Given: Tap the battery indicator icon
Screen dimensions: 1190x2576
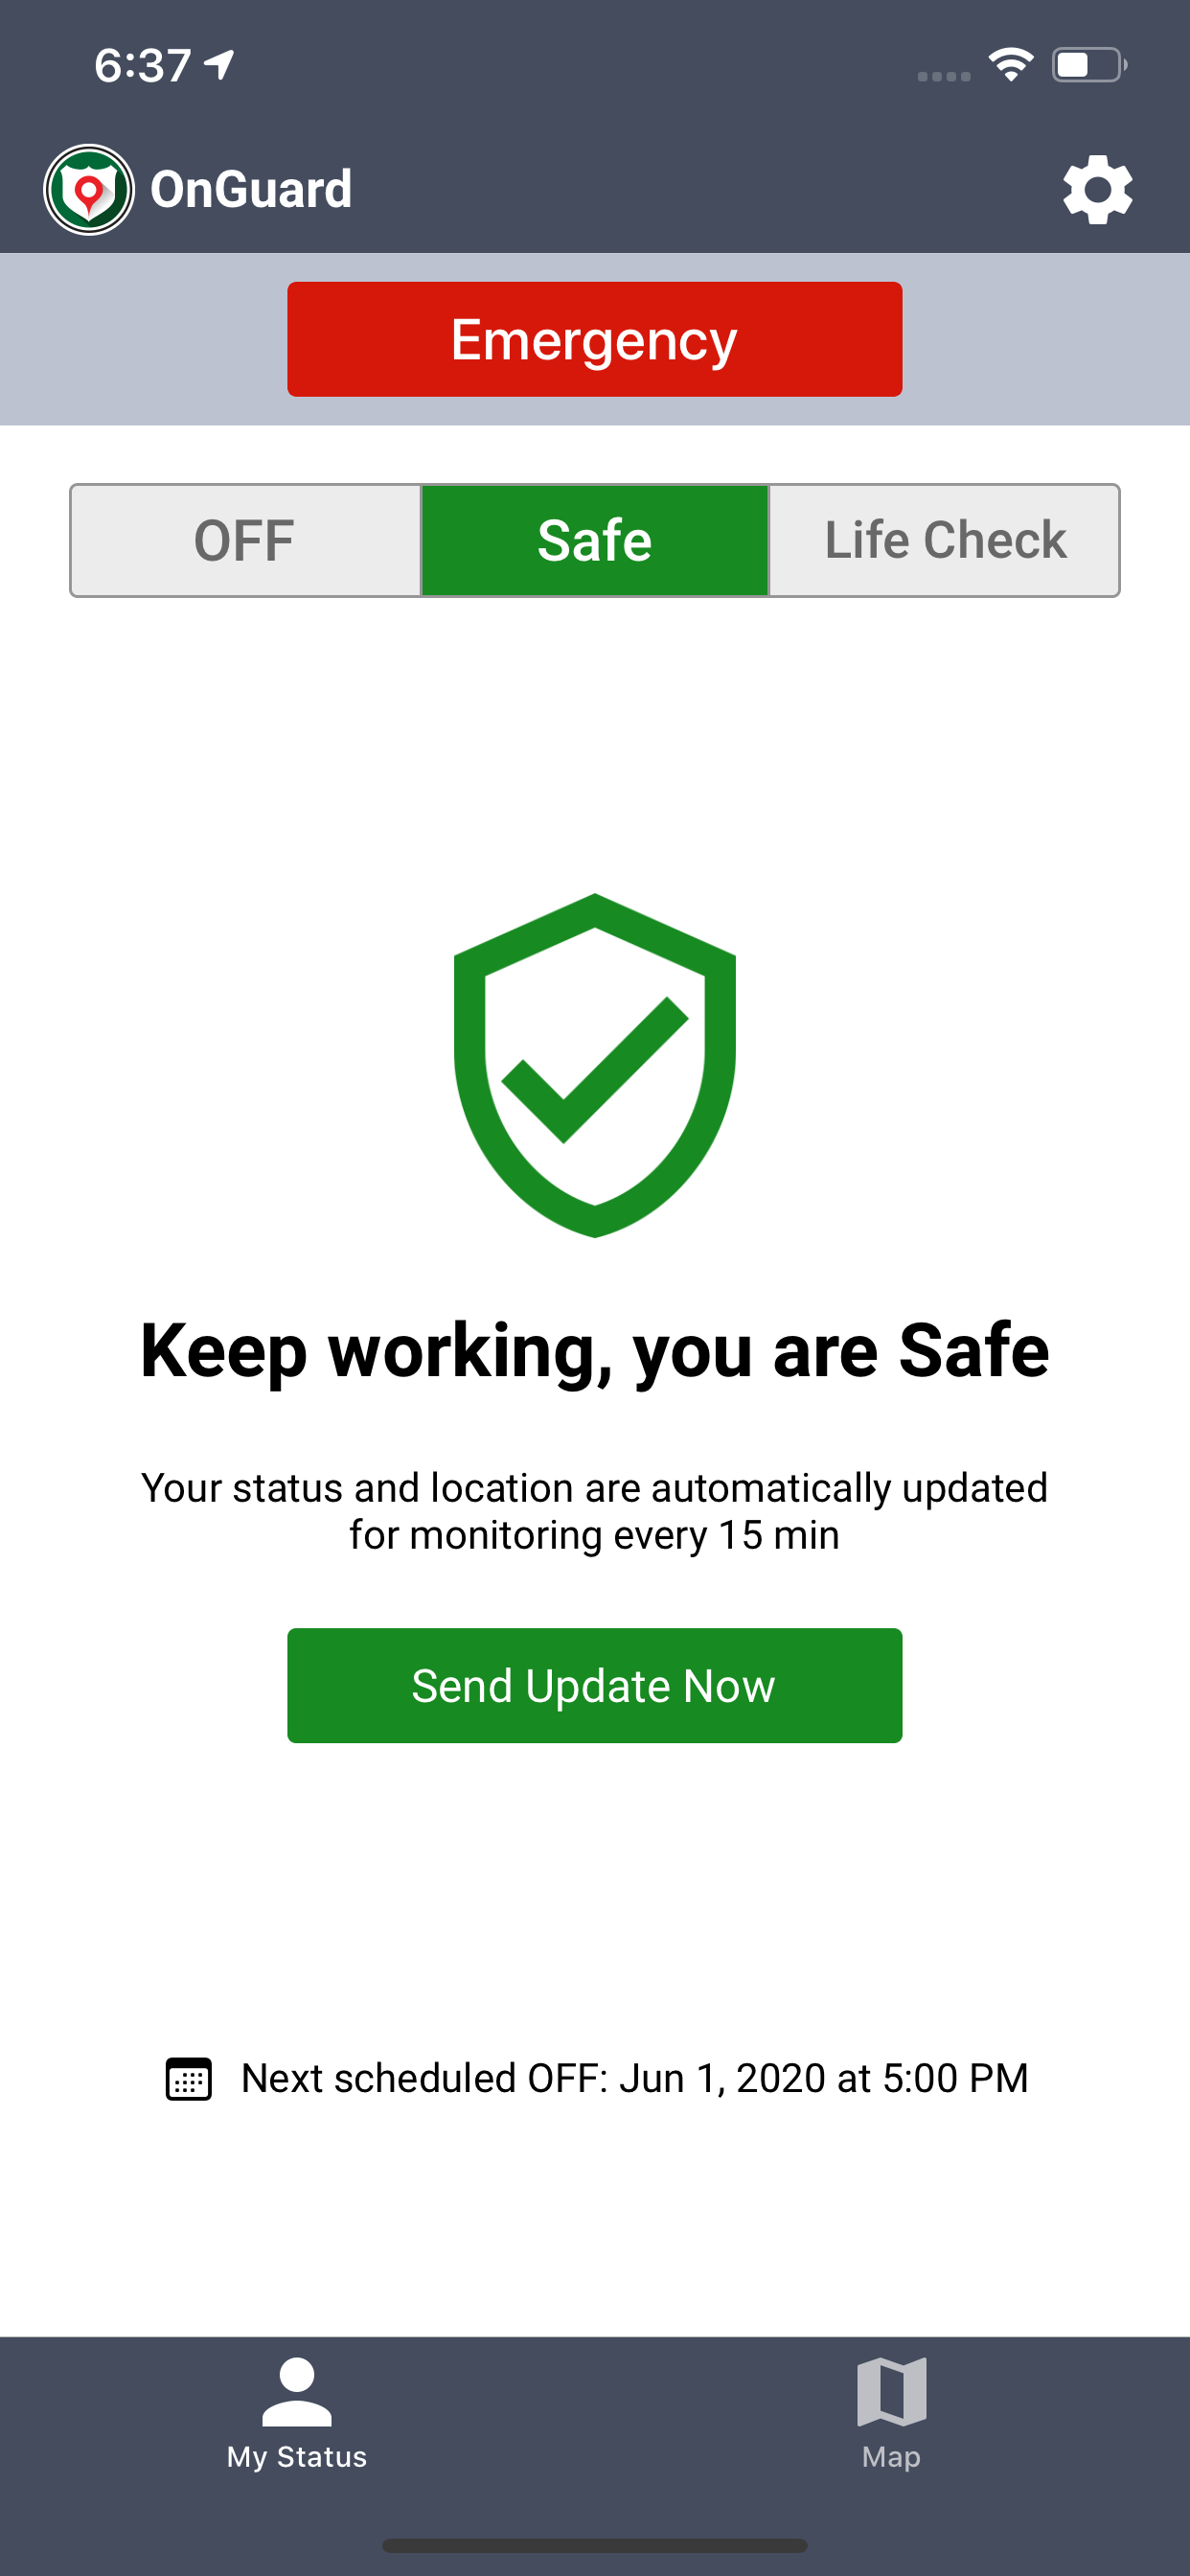Looking at the screenshot, I should 1090,65.
